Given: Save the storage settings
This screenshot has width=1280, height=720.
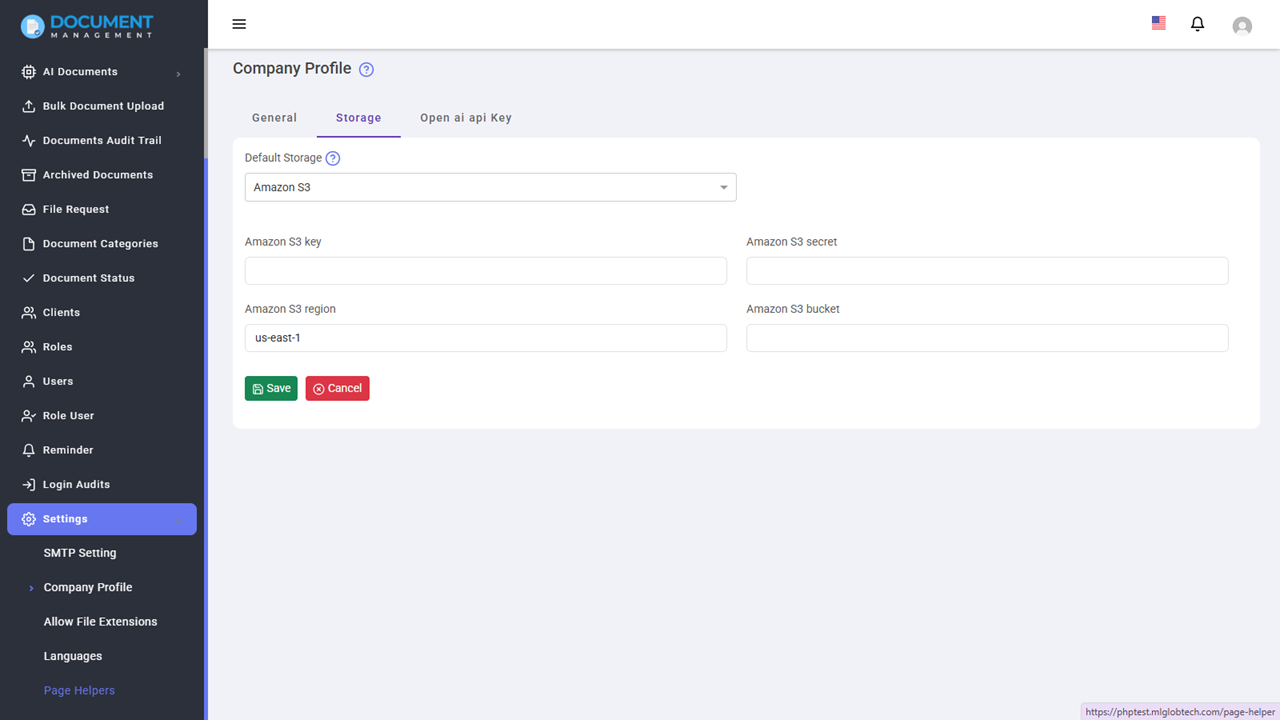Looking at the screenshot, I should pyautogui.click(x=271, y=388).
